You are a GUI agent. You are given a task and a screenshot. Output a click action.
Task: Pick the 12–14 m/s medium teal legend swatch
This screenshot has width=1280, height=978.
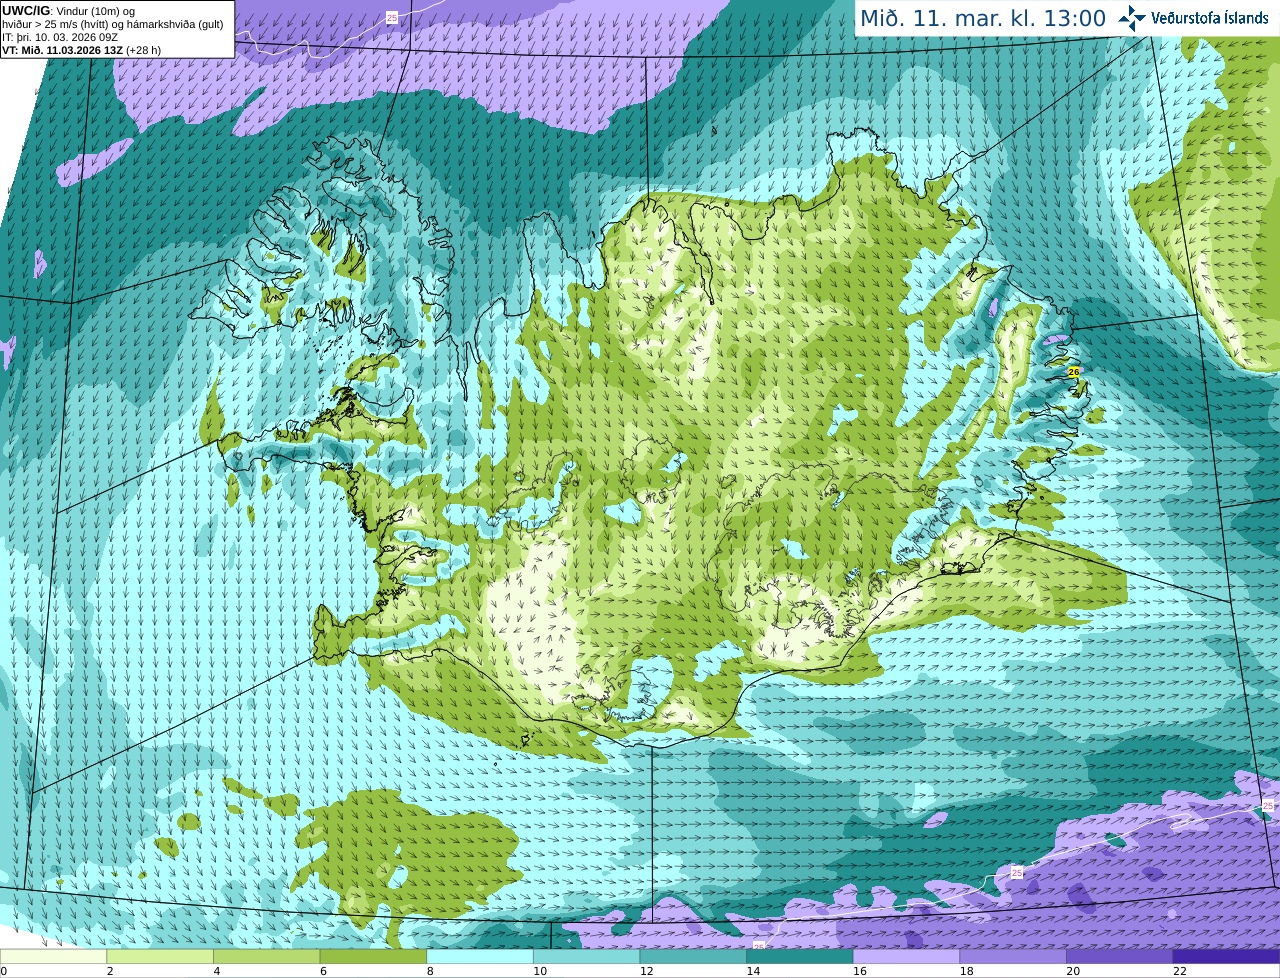[x=693, y=956]
